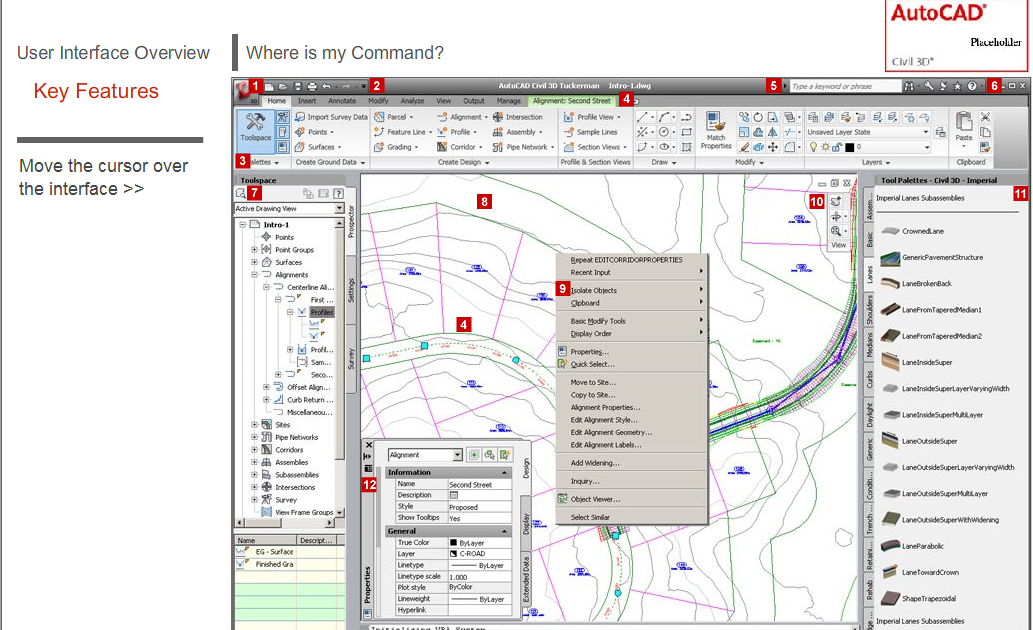Open the Unsaved Layer State dropdown
Screen dimensions: 1033x630
click(926, 132)
